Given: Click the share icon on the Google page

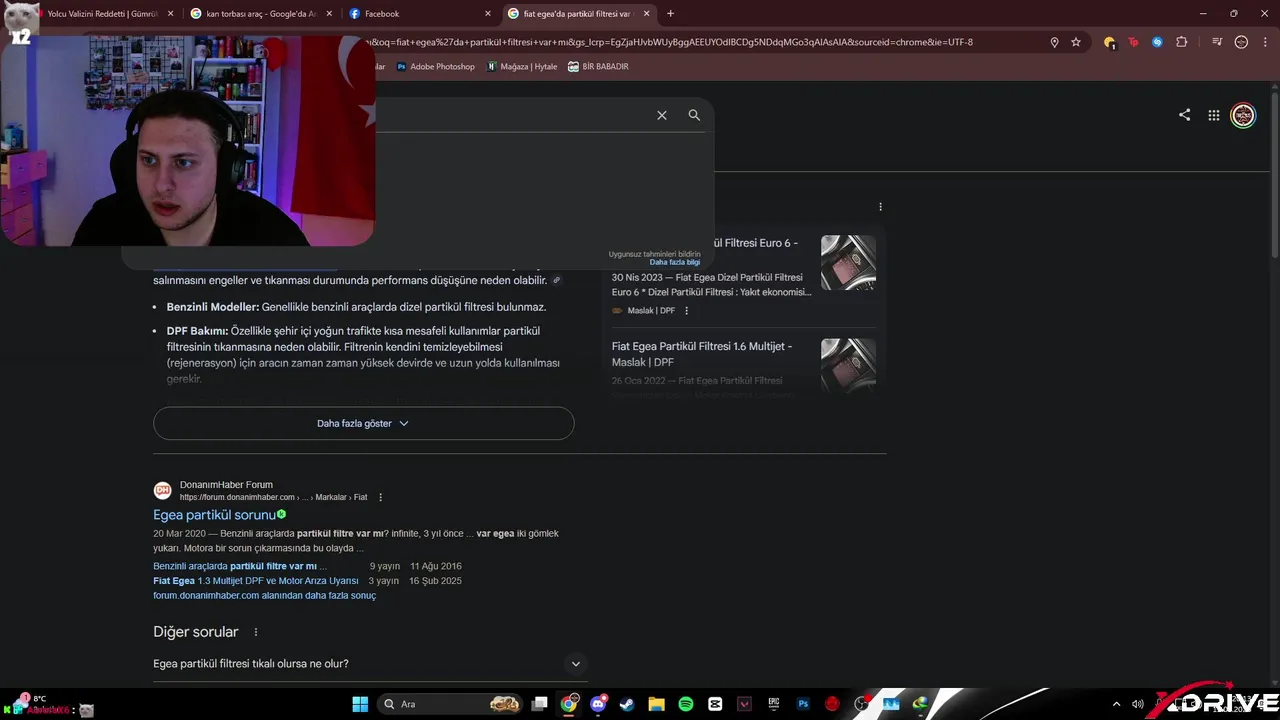Looking at the screenshot, I should 1184,115.
